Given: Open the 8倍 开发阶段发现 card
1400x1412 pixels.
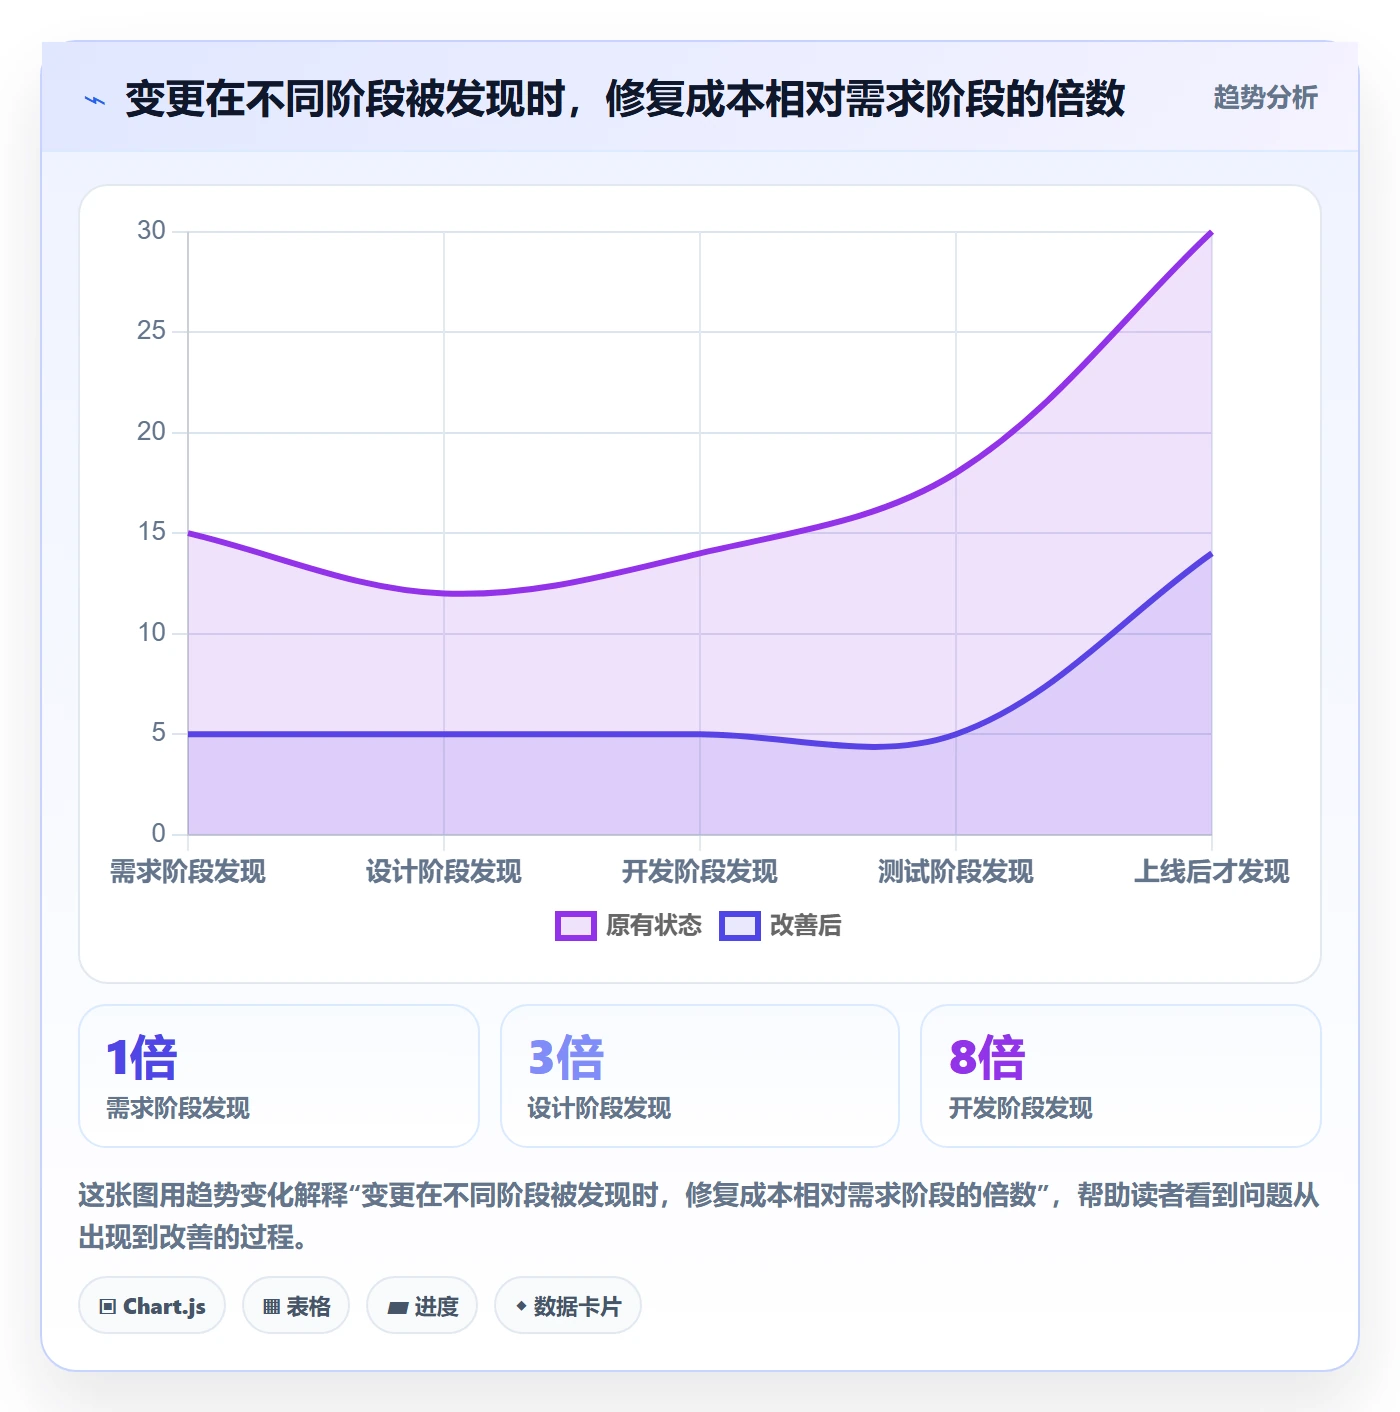Looking at the screenshot, I should (x=1121, y=1076).
